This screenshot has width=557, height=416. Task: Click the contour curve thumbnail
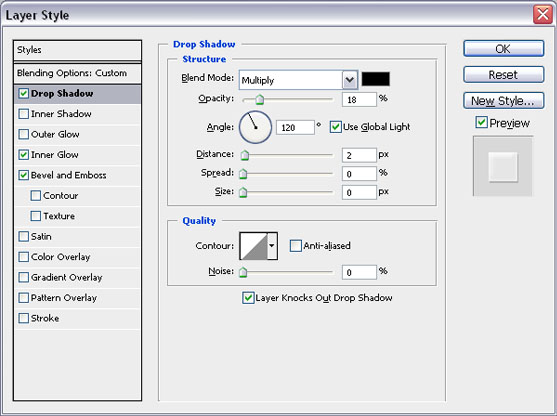(254, 246)
